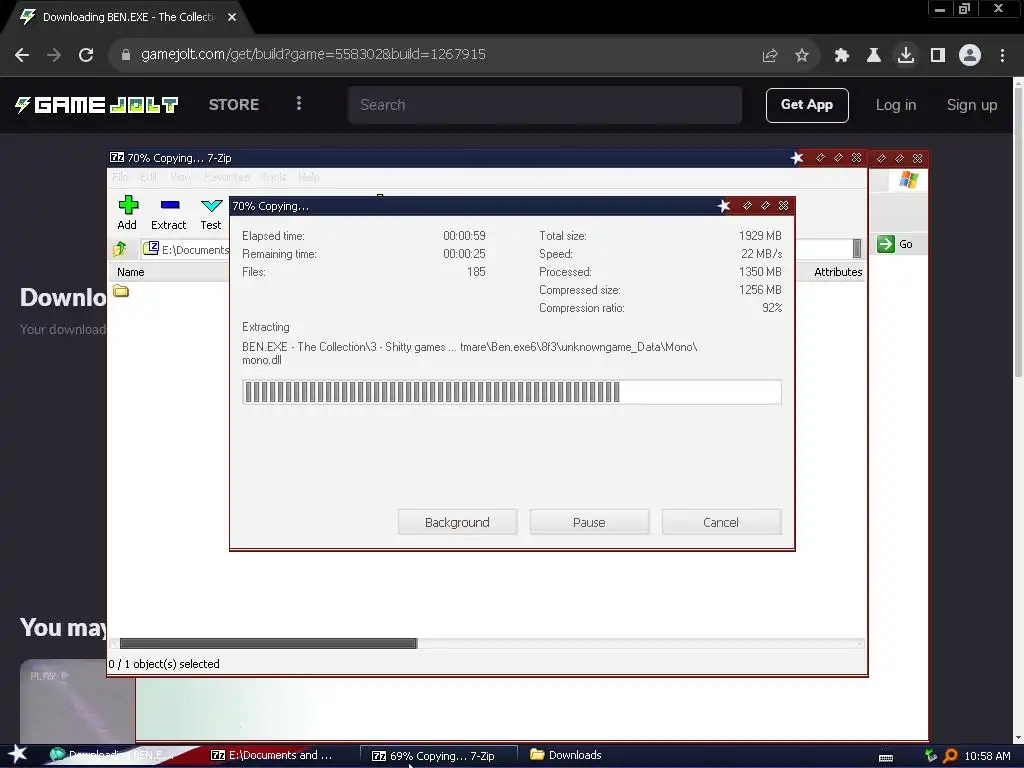Click the Chrome address bar URL

tap(313, 55)
